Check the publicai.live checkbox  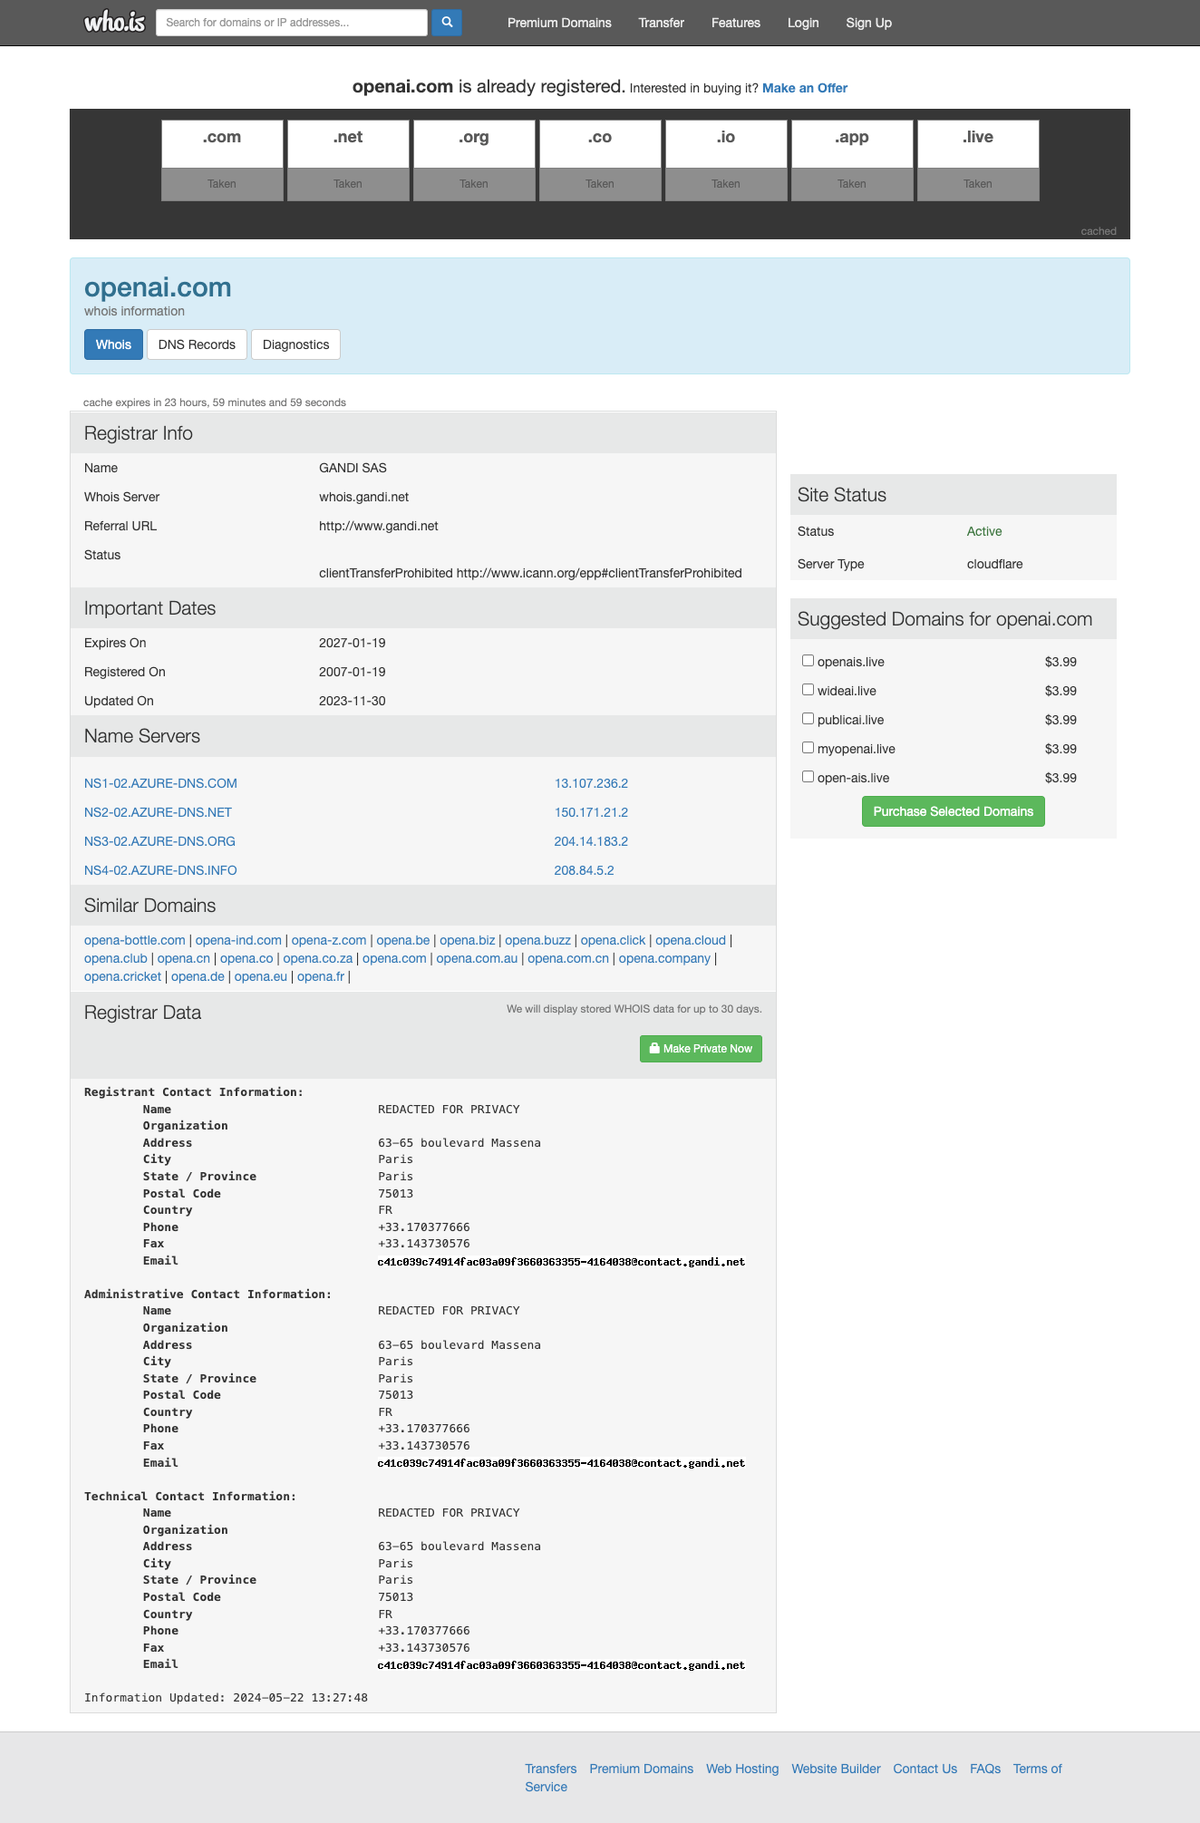[808, 719]
